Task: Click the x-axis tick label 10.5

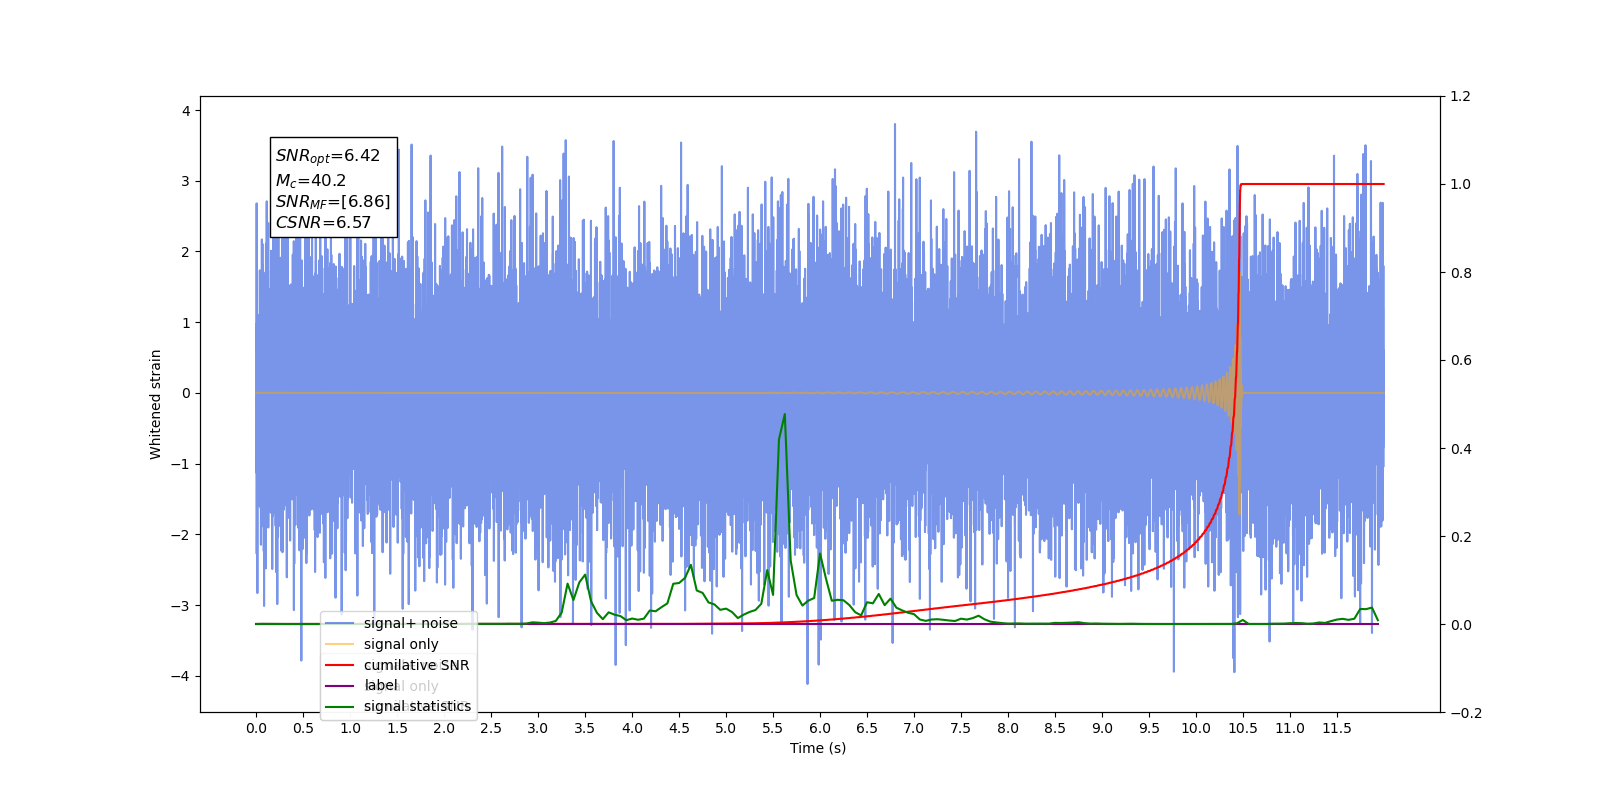Action: coord(1243,728)
